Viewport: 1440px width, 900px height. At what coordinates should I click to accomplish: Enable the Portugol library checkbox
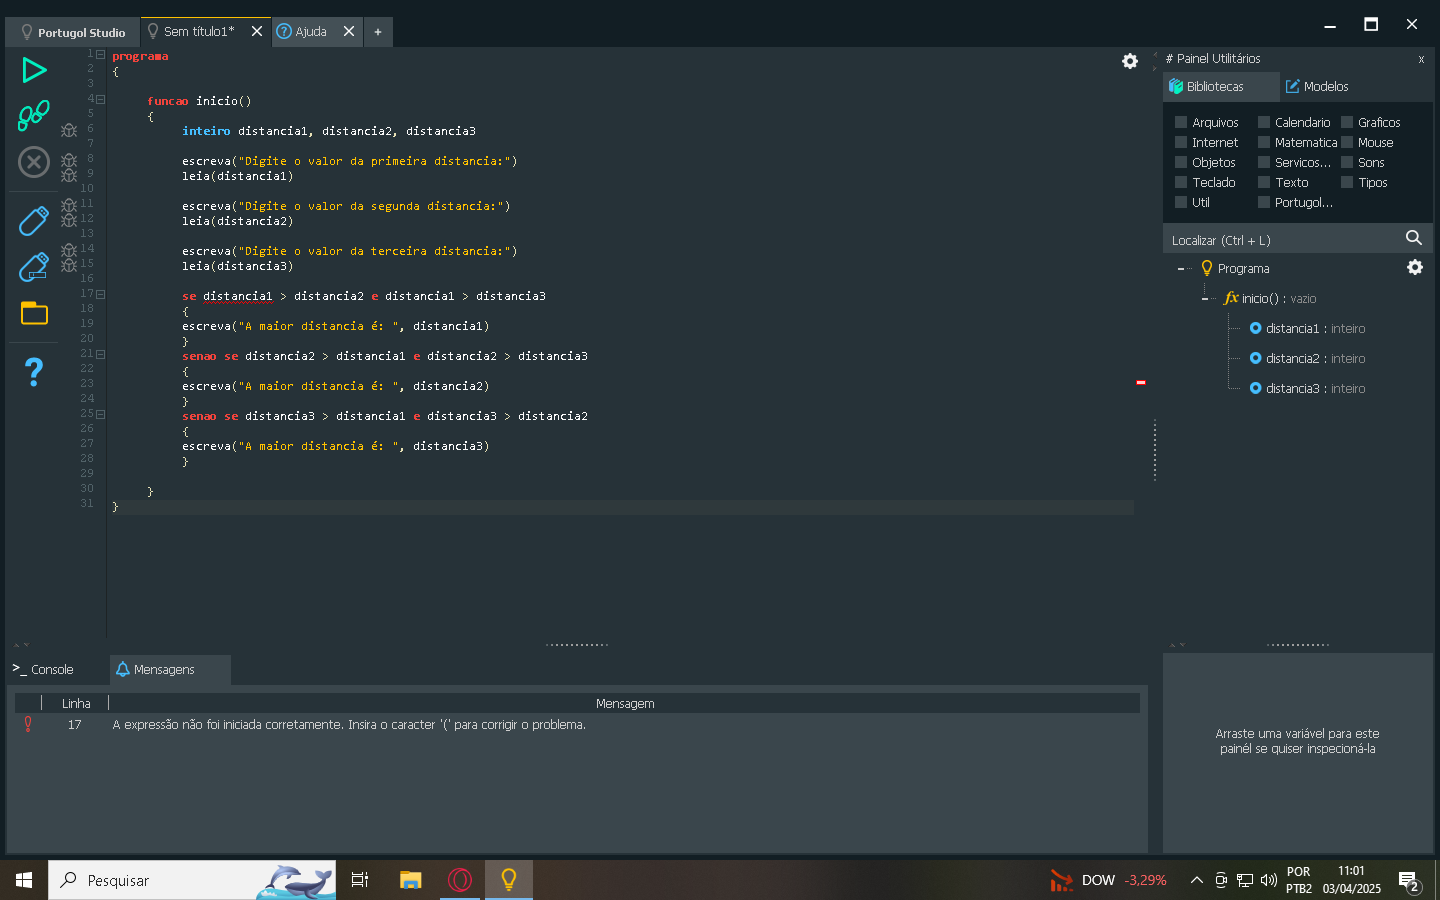pyautogui.click(x=1264, y=202)
